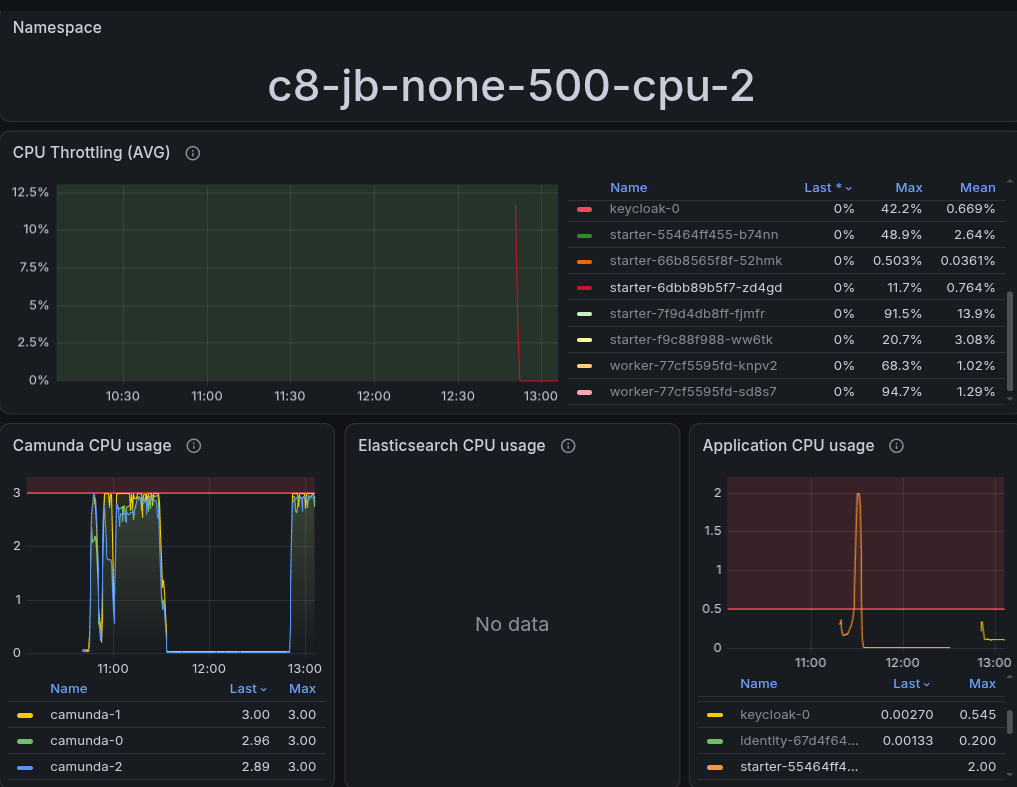This screenshot has height=787, width=1017.
Task: Open color picker for Application starter-55464ff4... swatch
Action: coord(715,768)
